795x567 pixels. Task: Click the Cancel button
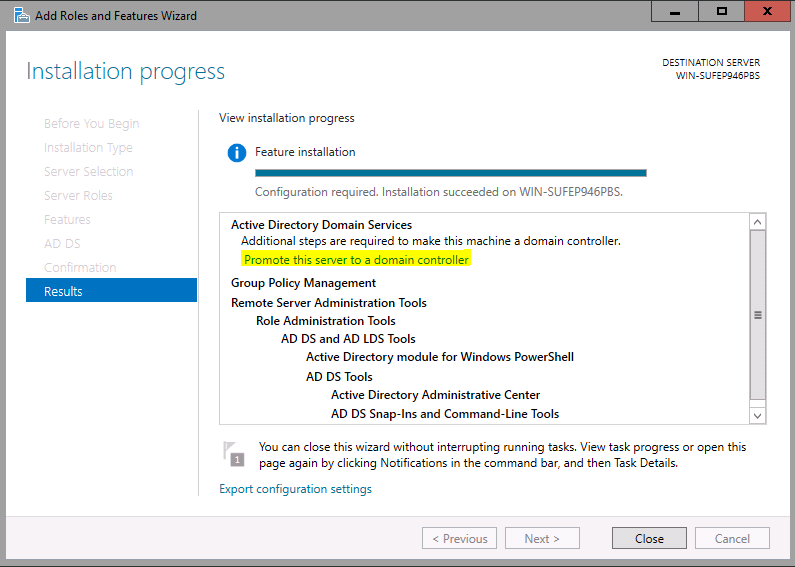[x=732, y=538]
